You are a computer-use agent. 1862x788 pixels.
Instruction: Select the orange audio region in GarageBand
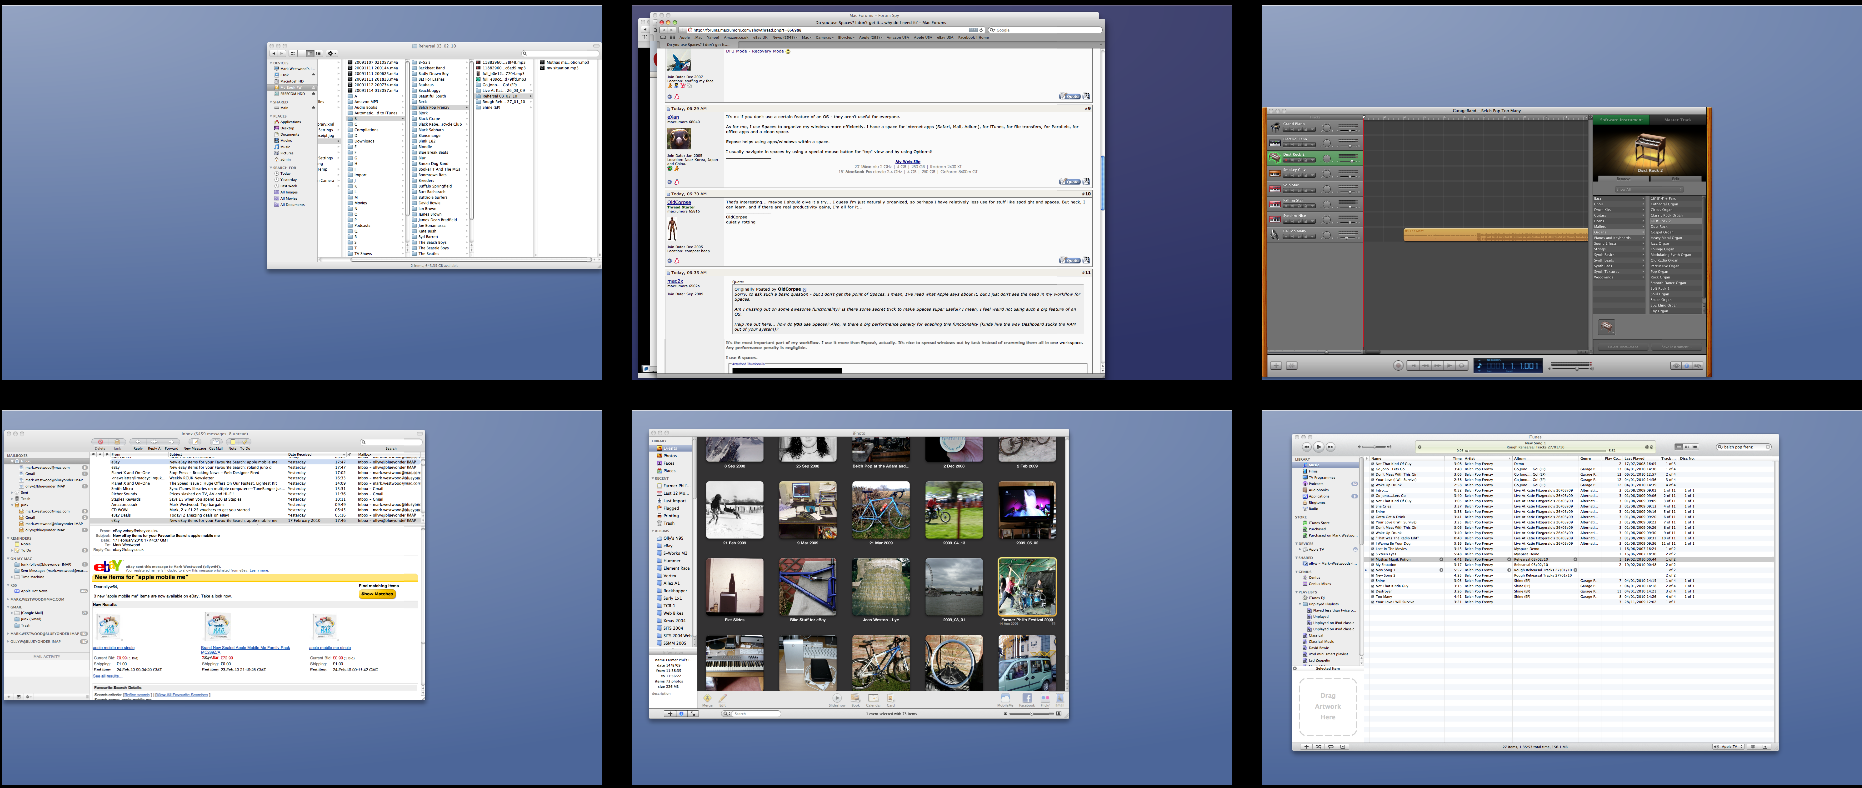1496,234
